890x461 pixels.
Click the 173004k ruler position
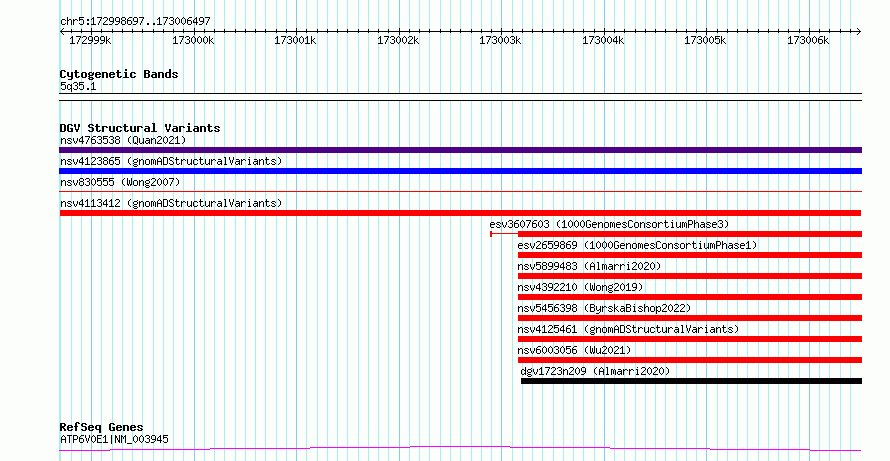pyautogui.click(x=603, y=41)
